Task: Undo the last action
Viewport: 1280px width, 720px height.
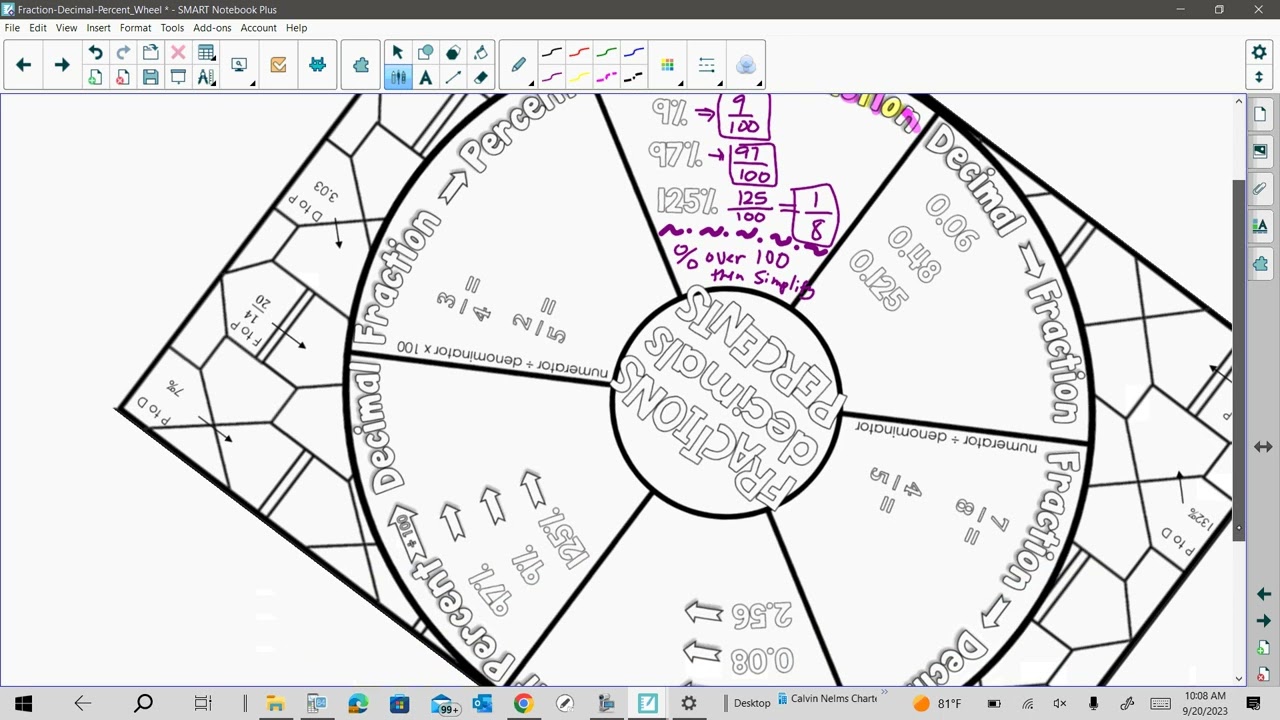Action: point(95,53)
